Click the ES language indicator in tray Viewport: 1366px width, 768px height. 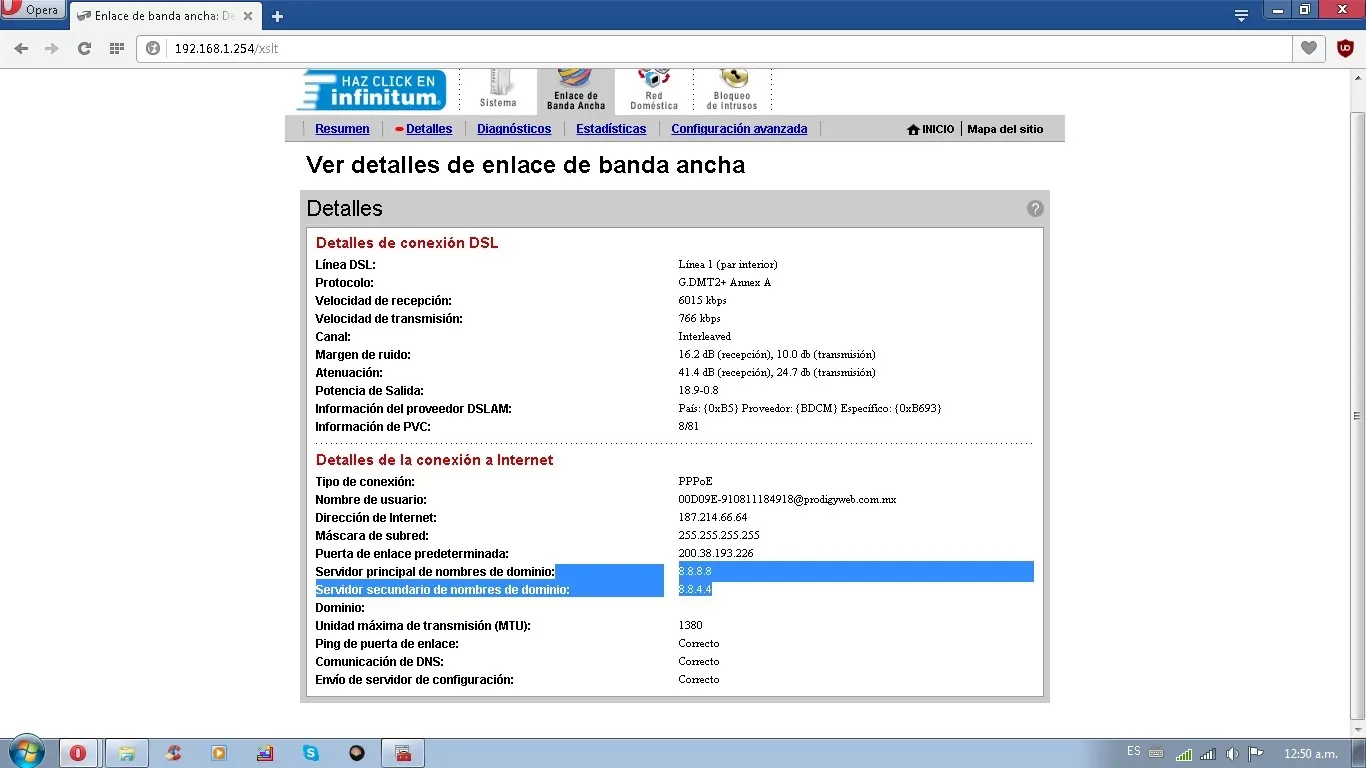point(1133,751)
